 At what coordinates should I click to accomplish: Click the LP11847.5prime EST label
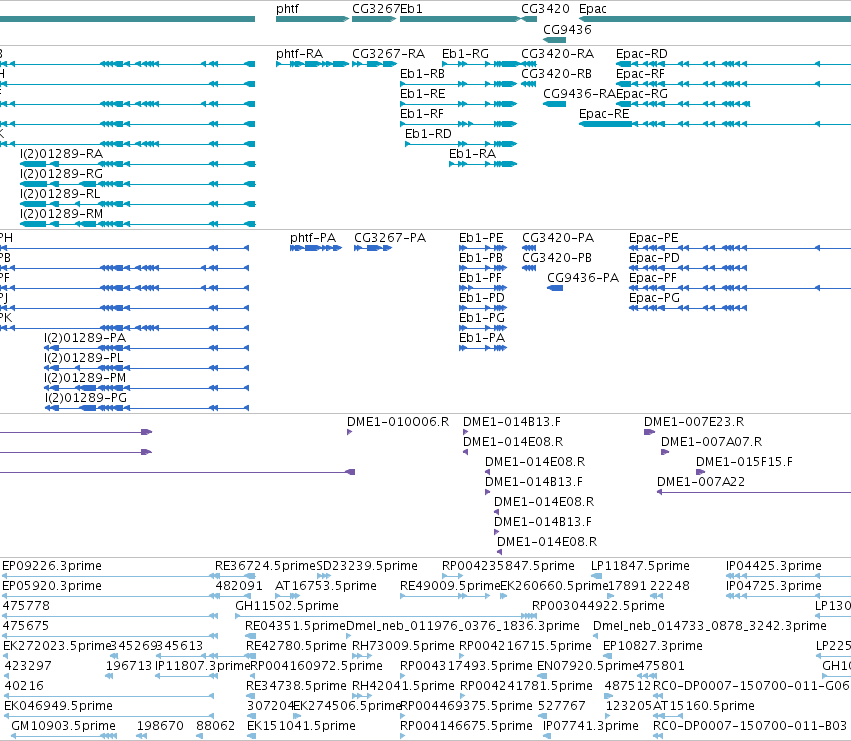coord(640,566)
